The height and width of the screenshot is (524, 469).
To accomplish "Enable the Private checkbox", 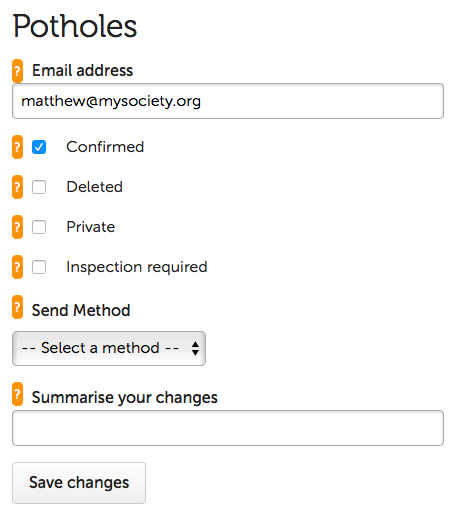I will (x=39, y=227).
